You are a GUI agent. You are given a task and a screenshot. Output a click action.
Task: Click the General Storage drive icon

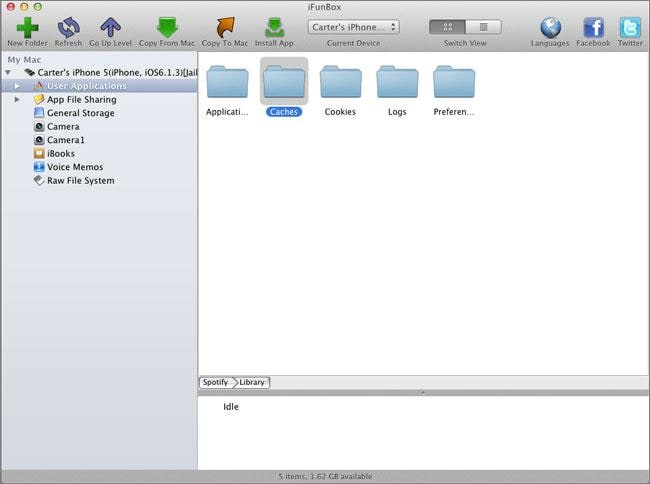[x=39, y=113]
